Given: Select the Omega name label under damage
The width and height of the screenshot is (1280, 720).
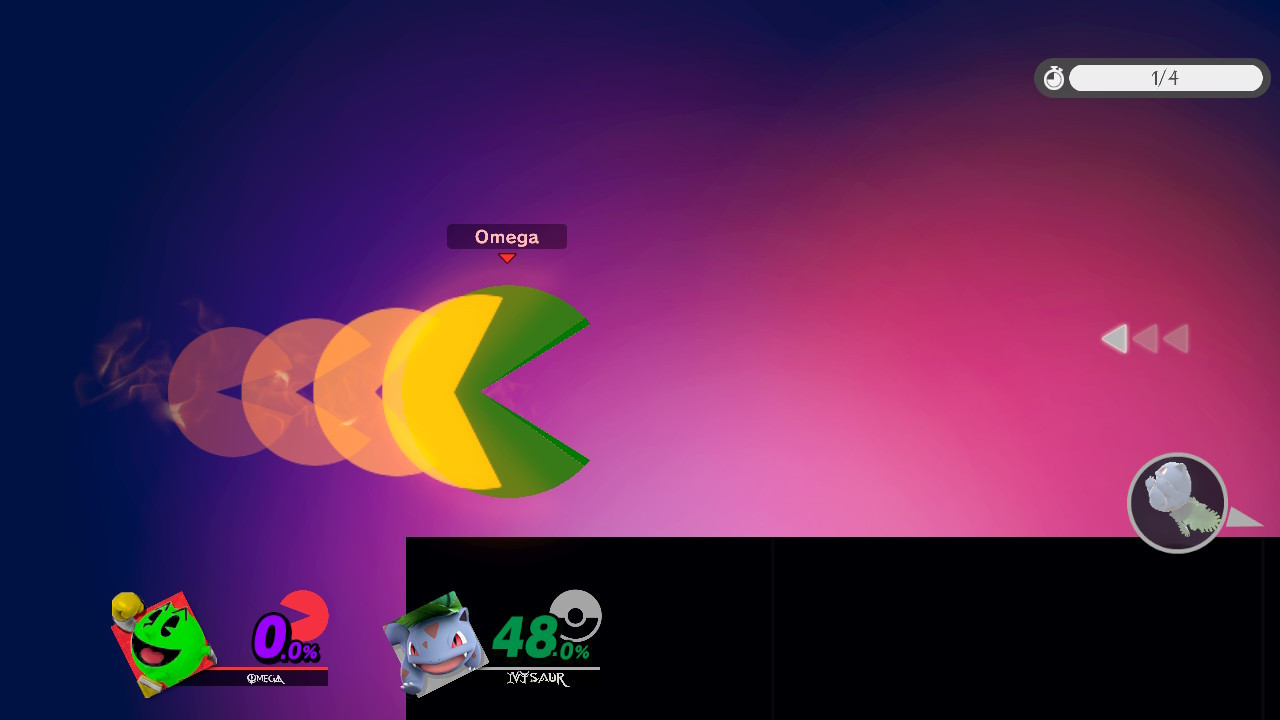Looking at the screenshot, I should (x=265, y=679).
